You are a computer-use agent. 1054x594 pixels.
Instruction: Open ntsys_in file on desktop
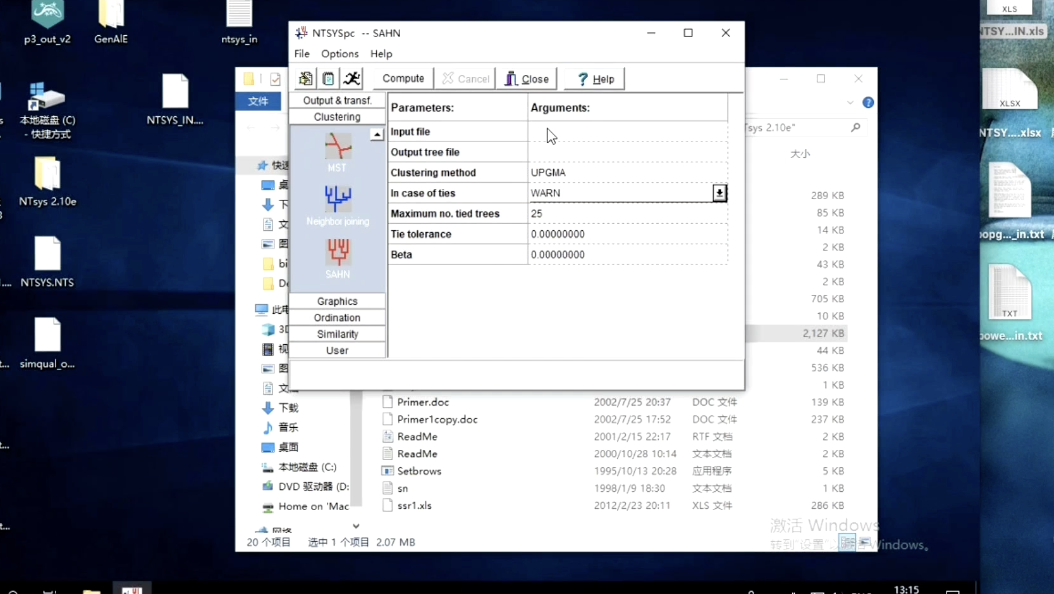point(239,23)
